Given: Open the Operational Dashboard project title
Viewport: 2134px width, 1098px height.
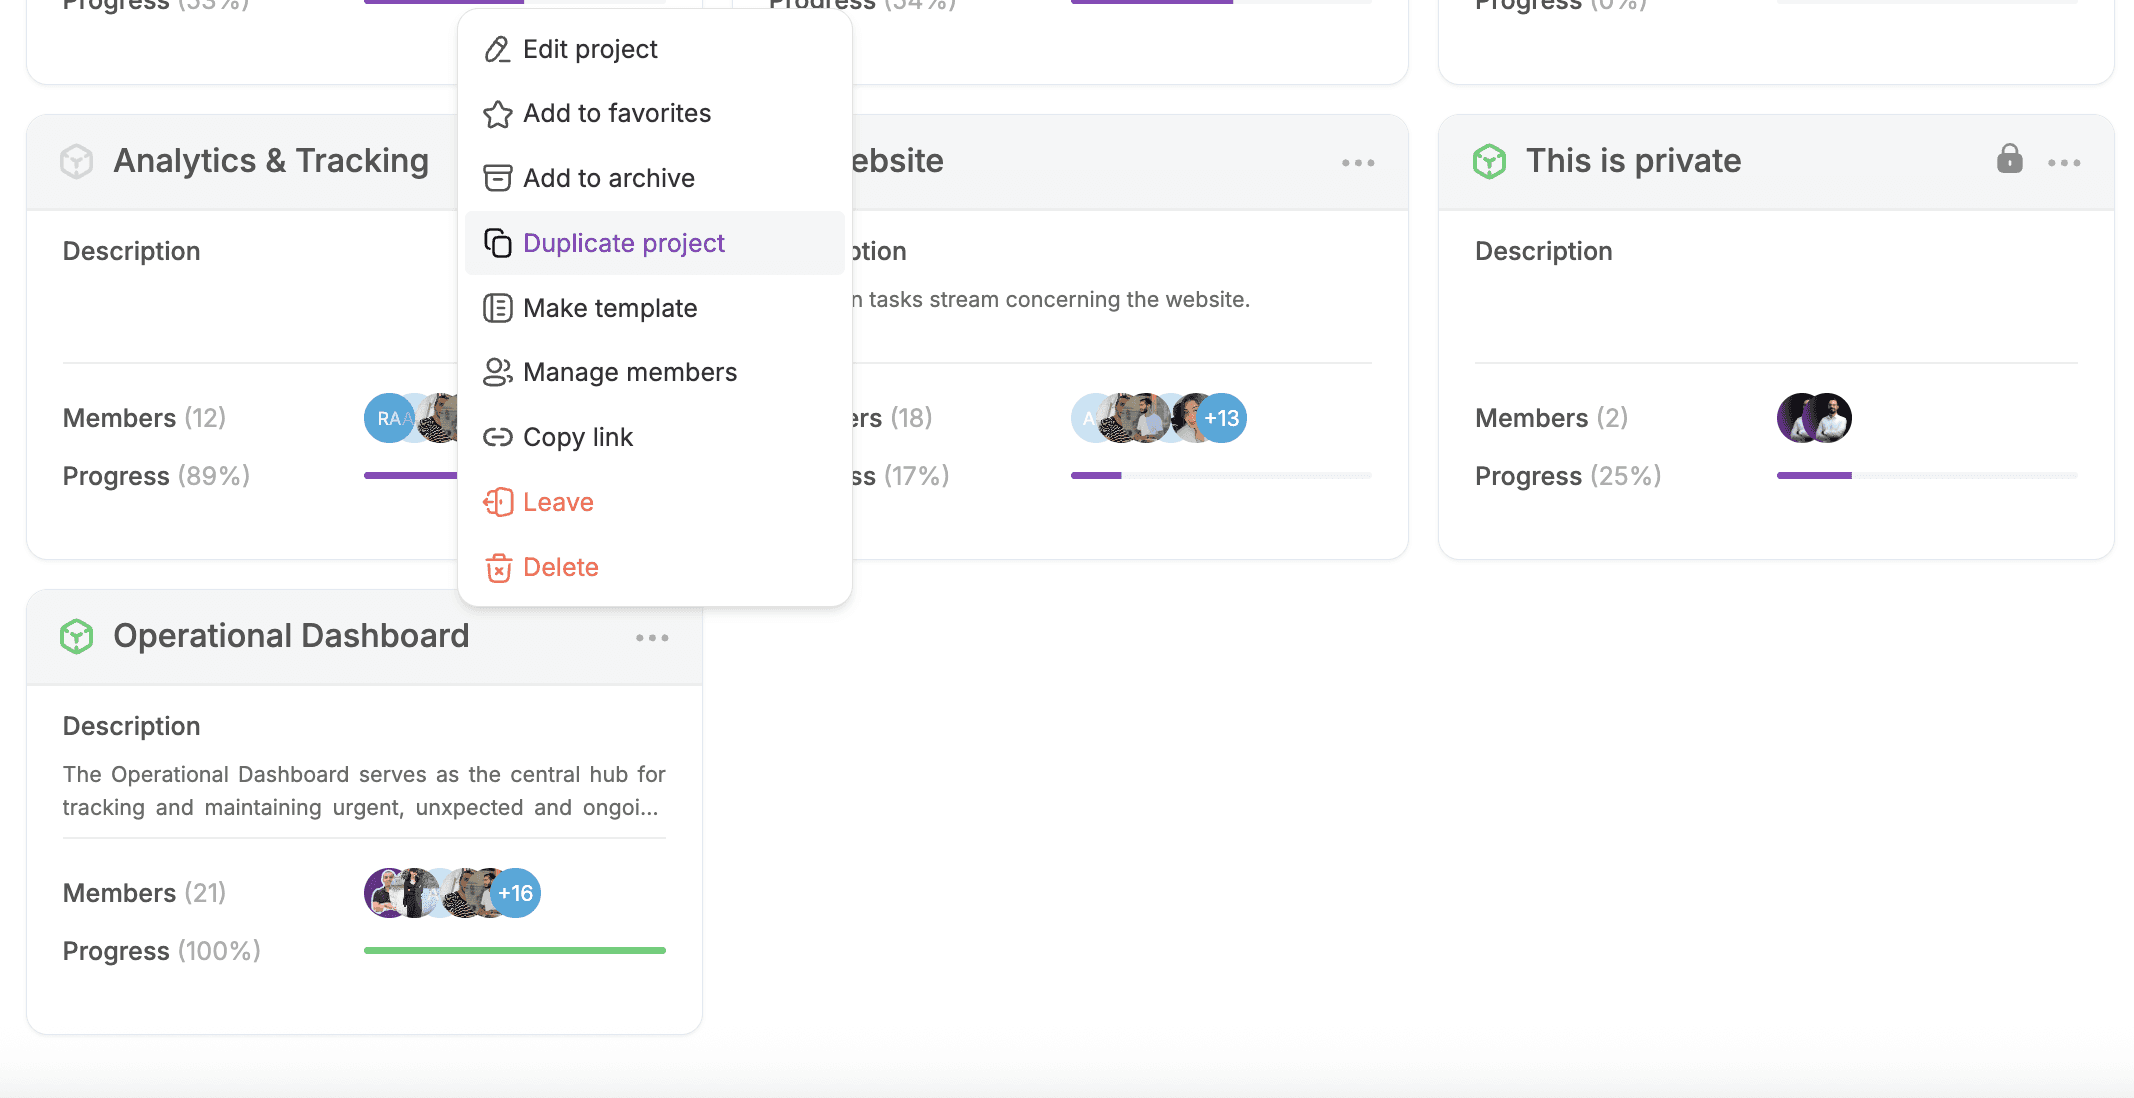Looking at the screenshot, I should coord(291,636).
